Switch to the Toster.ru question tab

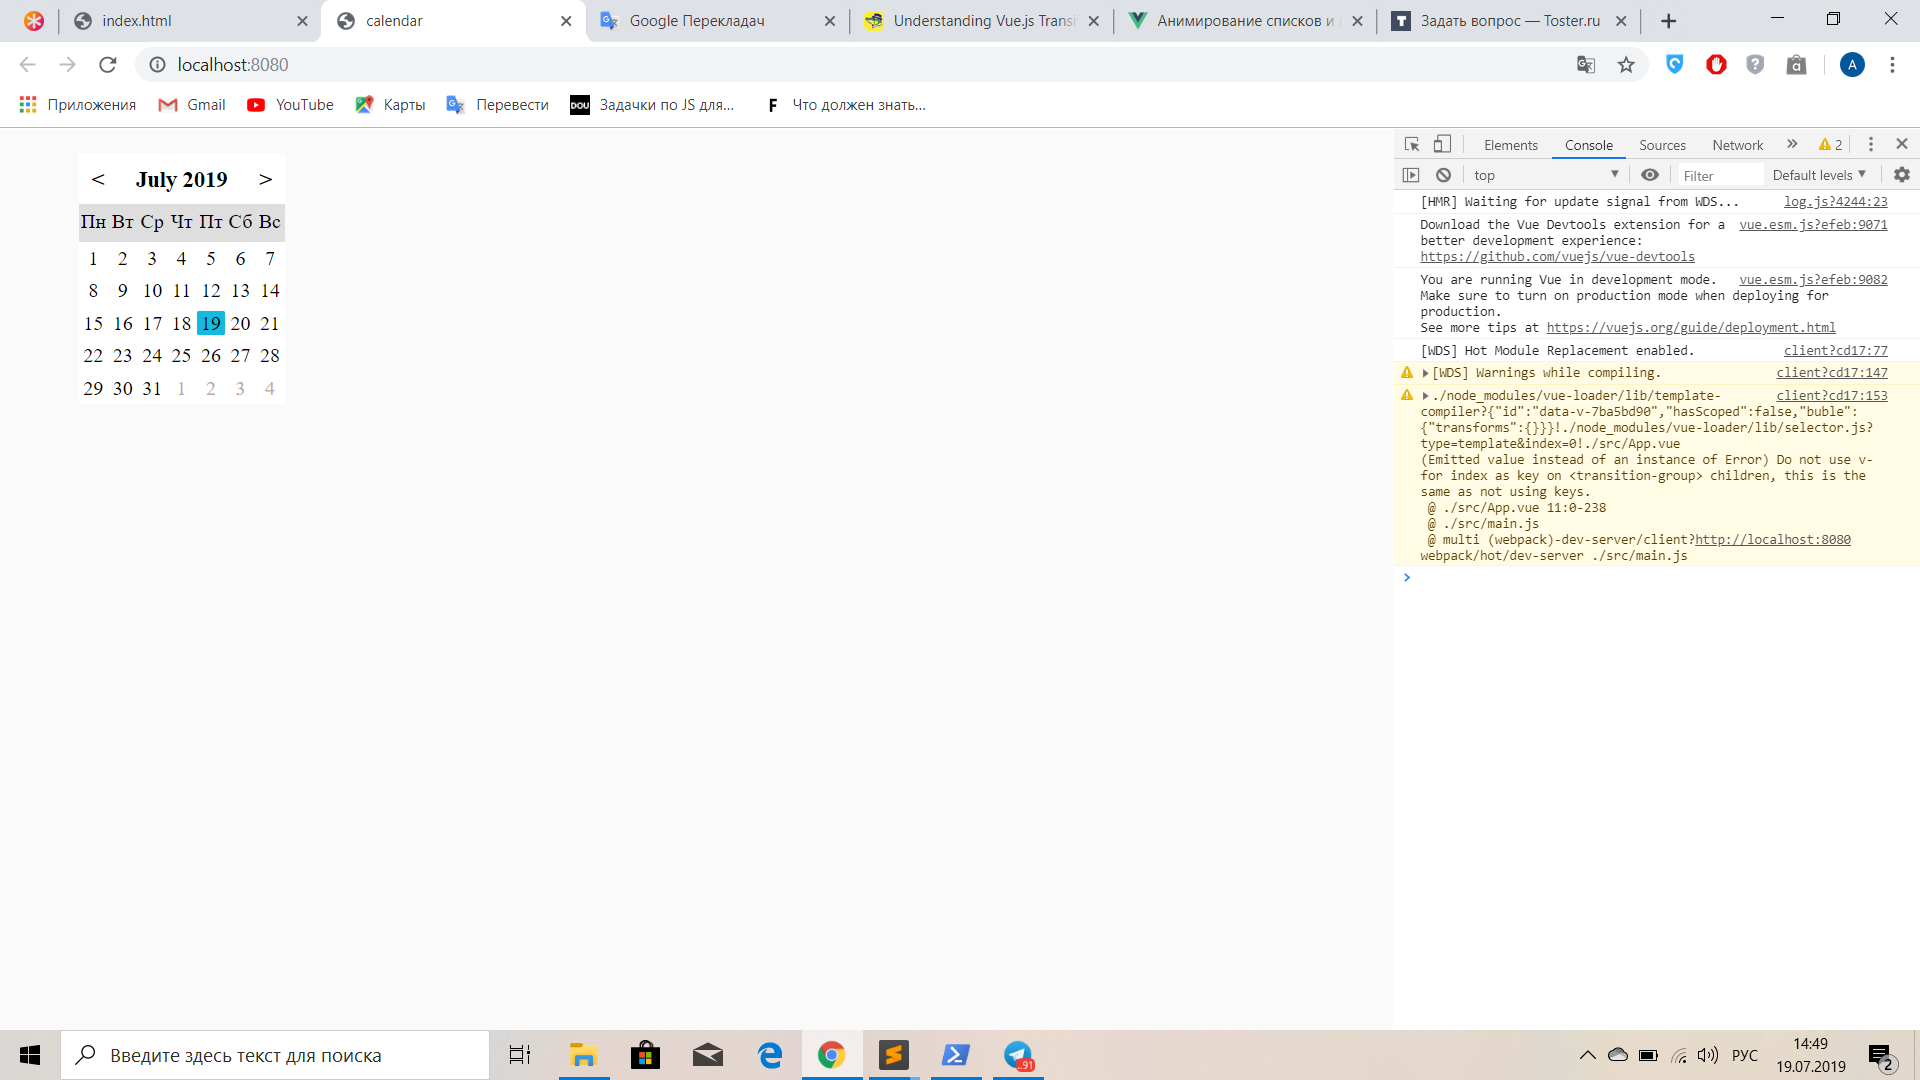coord(1508,21)
